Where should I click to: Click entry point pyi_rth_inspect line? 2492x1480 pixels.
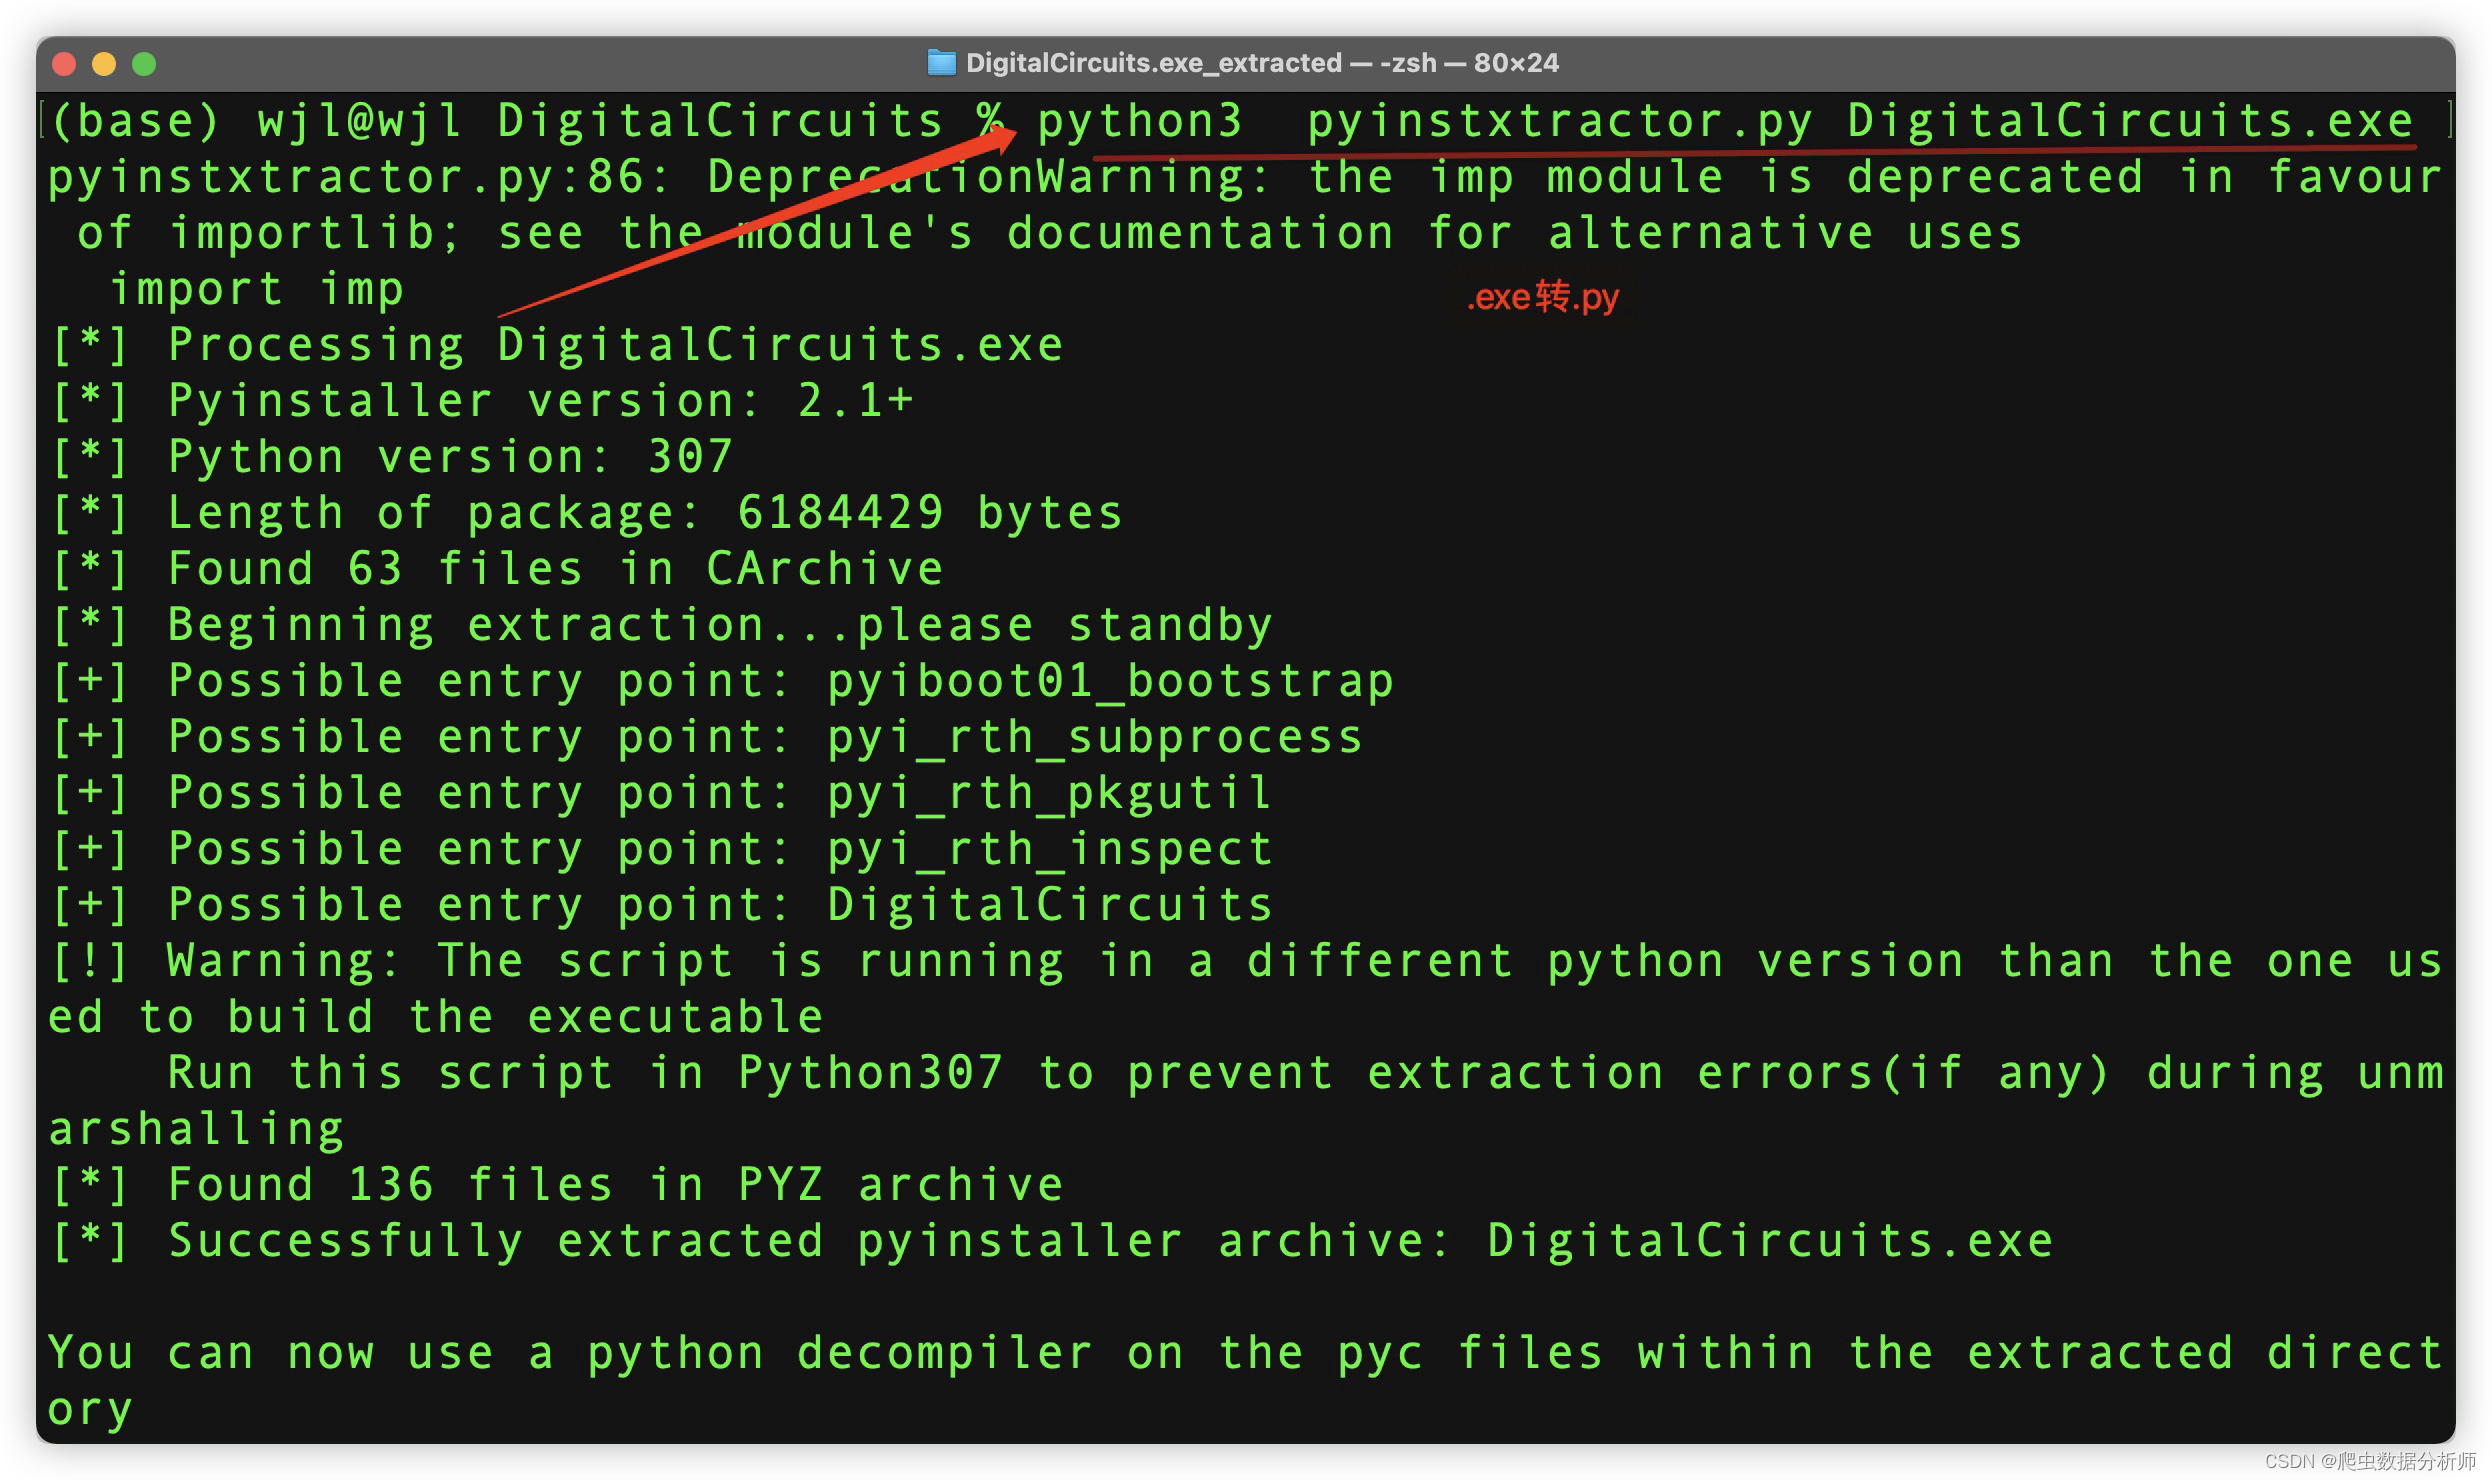(x=662, y=850)
